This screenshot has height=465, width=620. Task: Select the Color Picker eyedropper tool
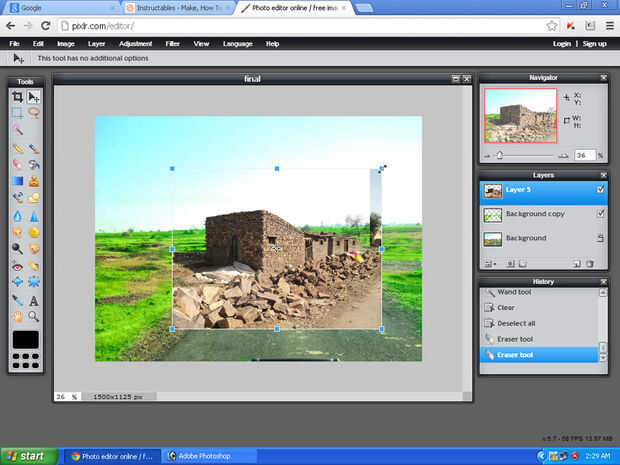tap(17, 301)
